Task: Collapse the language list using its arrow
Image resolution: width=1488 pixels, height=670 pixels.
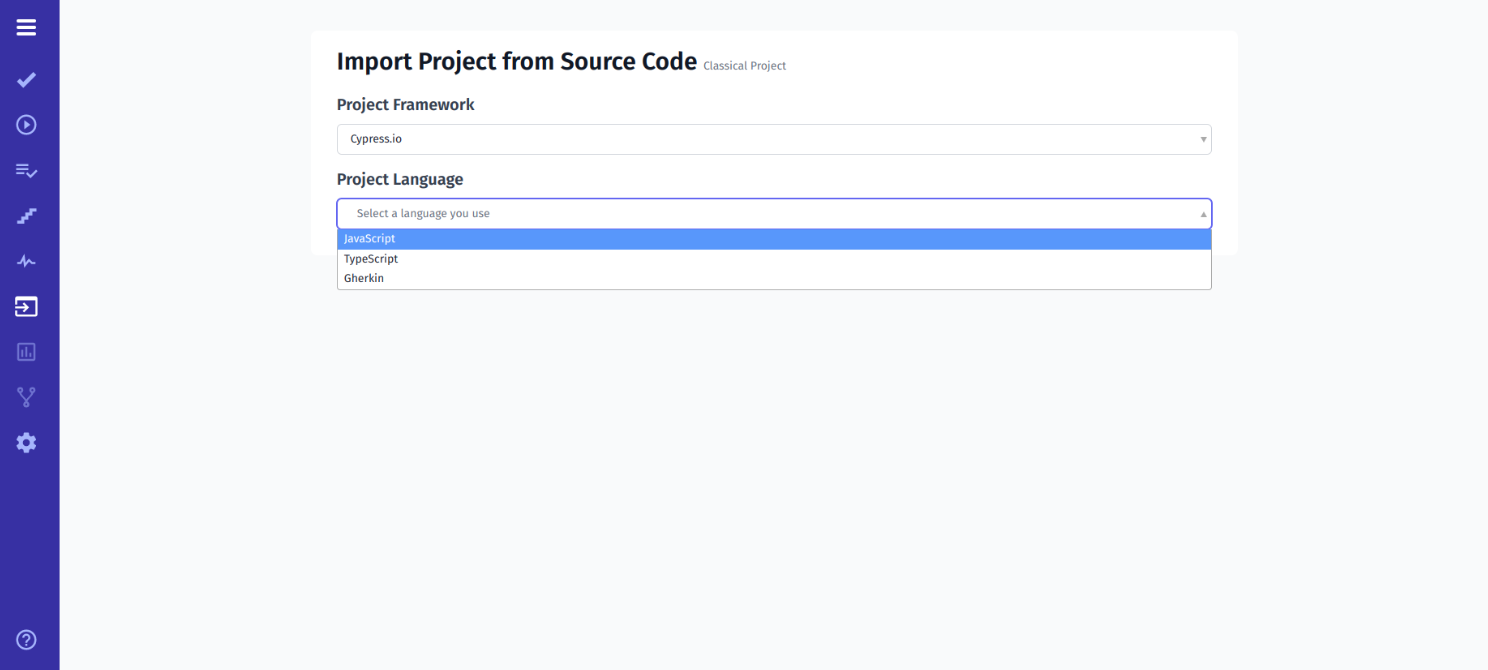Action: [x=1203, y=214]
